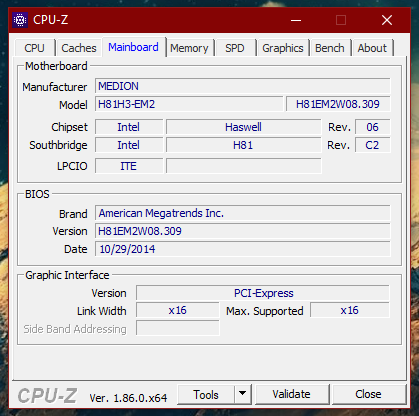Click the American Megatrends Inc. brand field
The image size is (419, 416).
click(242, 213)
